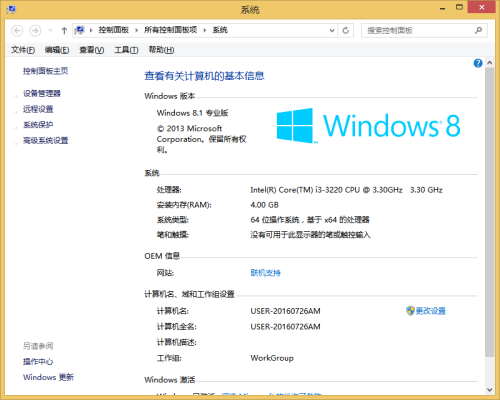Screen dimensions: 500x400
Task: Open 系统保护 link
Action: [38, 125]
